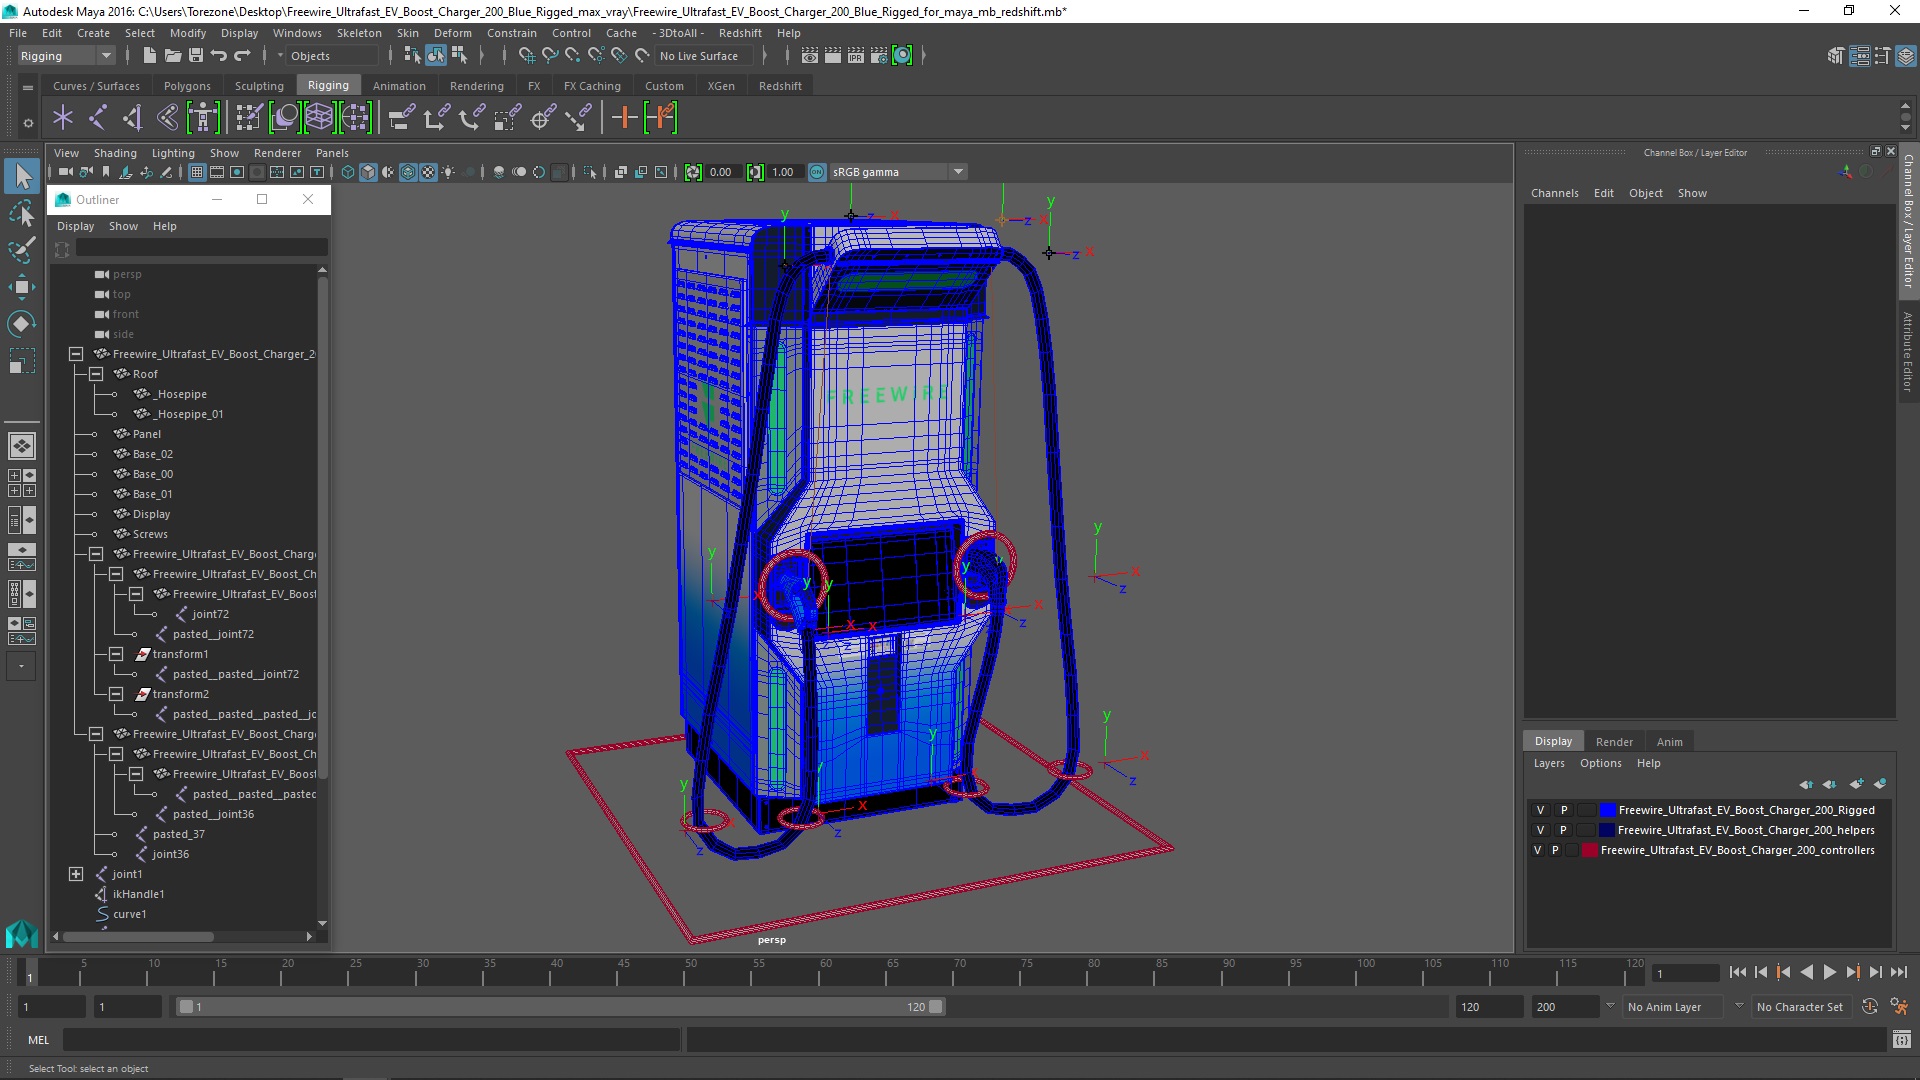The height and width of the screenshot is (1080, 1920).
Task: Expand the joint1 node in Outliner
Action: tap(76, 874)
